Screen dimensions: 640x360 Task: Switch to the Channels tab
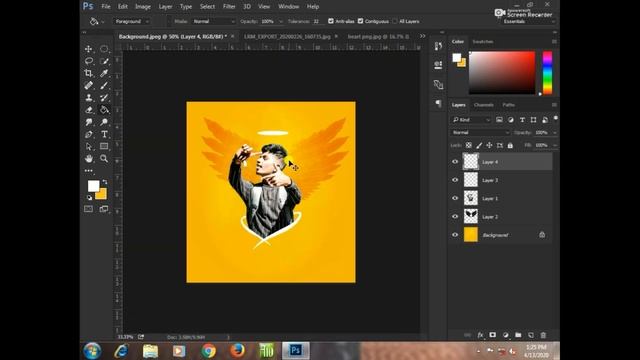coord(484,105)
